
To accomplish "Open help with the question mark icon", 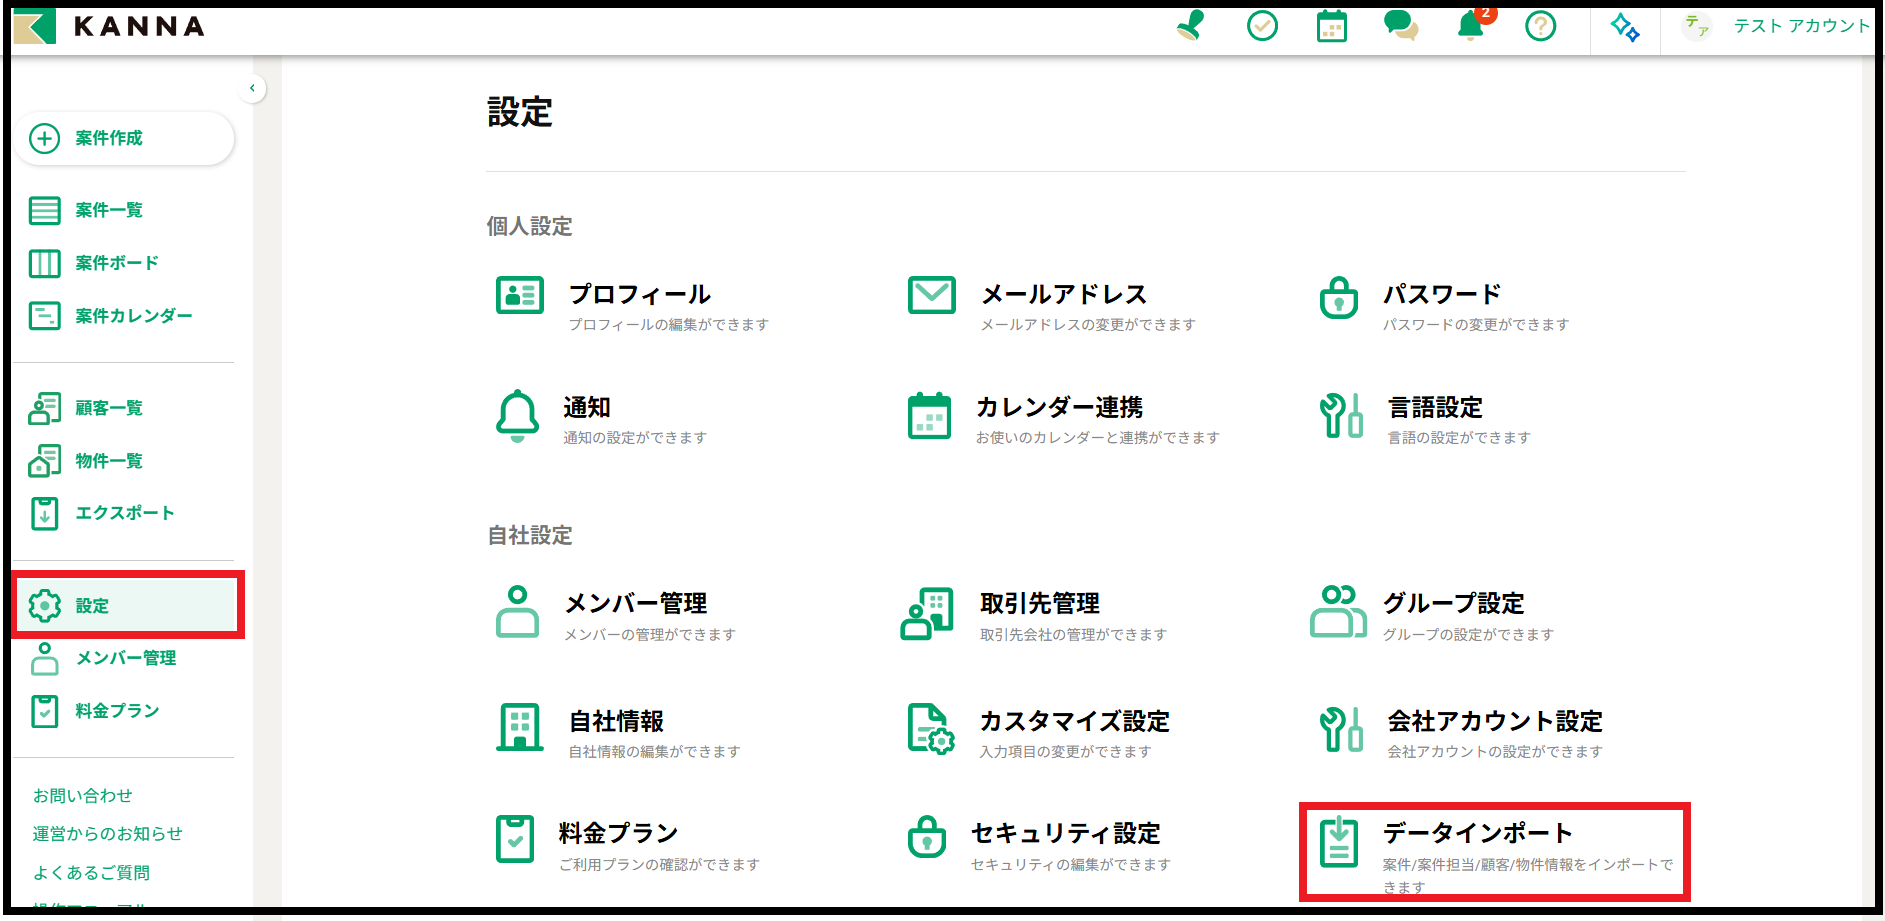I will (1540, 27).
